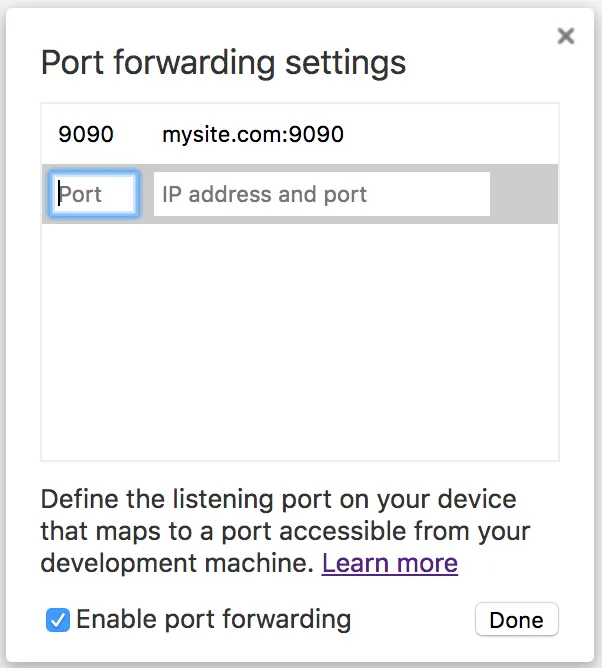Click the description text starting with Define
The height and width of the screenshot is (668, 602).
[278, 498]
